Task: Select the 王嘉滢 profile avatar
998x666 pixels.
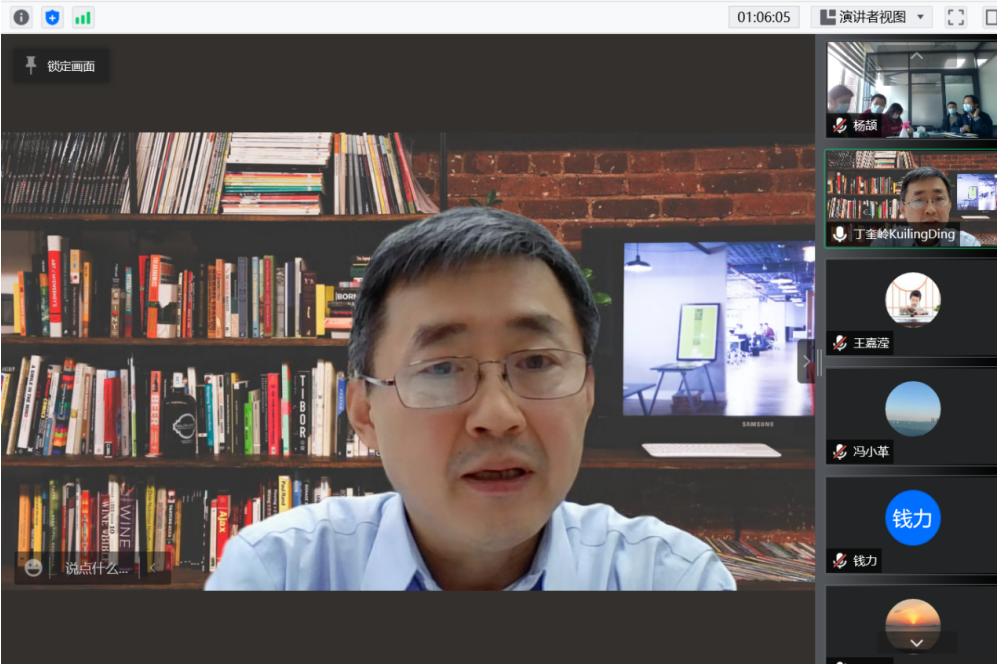Action: pyautogui.click(x=913, y=300)
